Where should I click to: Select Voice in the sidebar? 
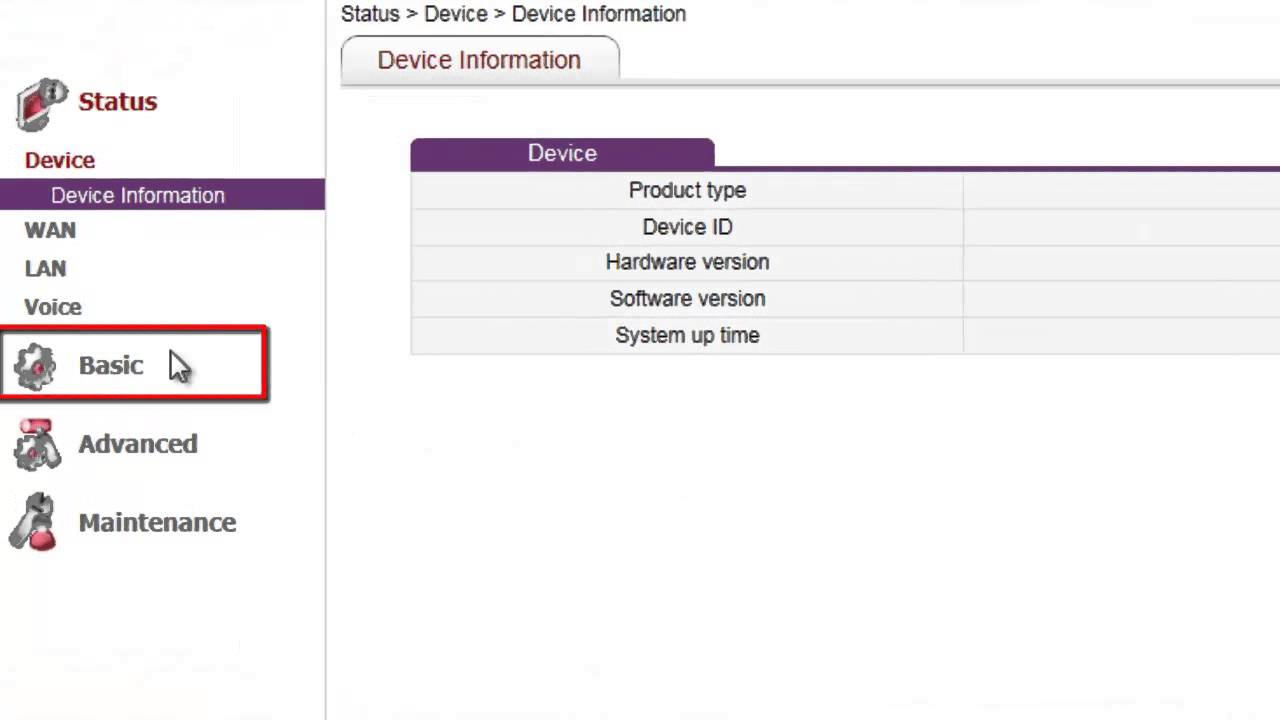tap(53, 307)
